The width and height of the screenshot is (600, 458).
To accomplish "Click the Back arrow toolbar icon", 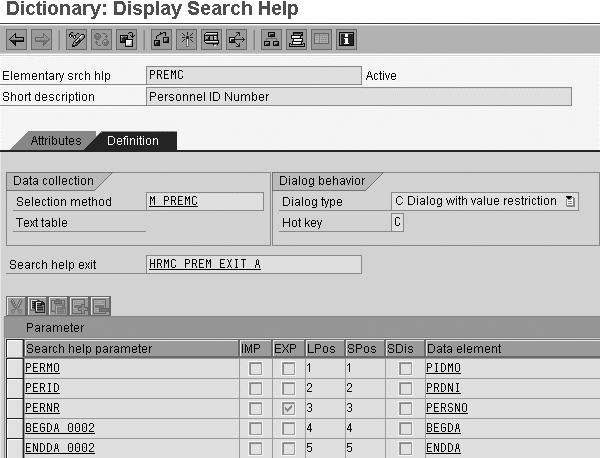I will coord(16,39).
